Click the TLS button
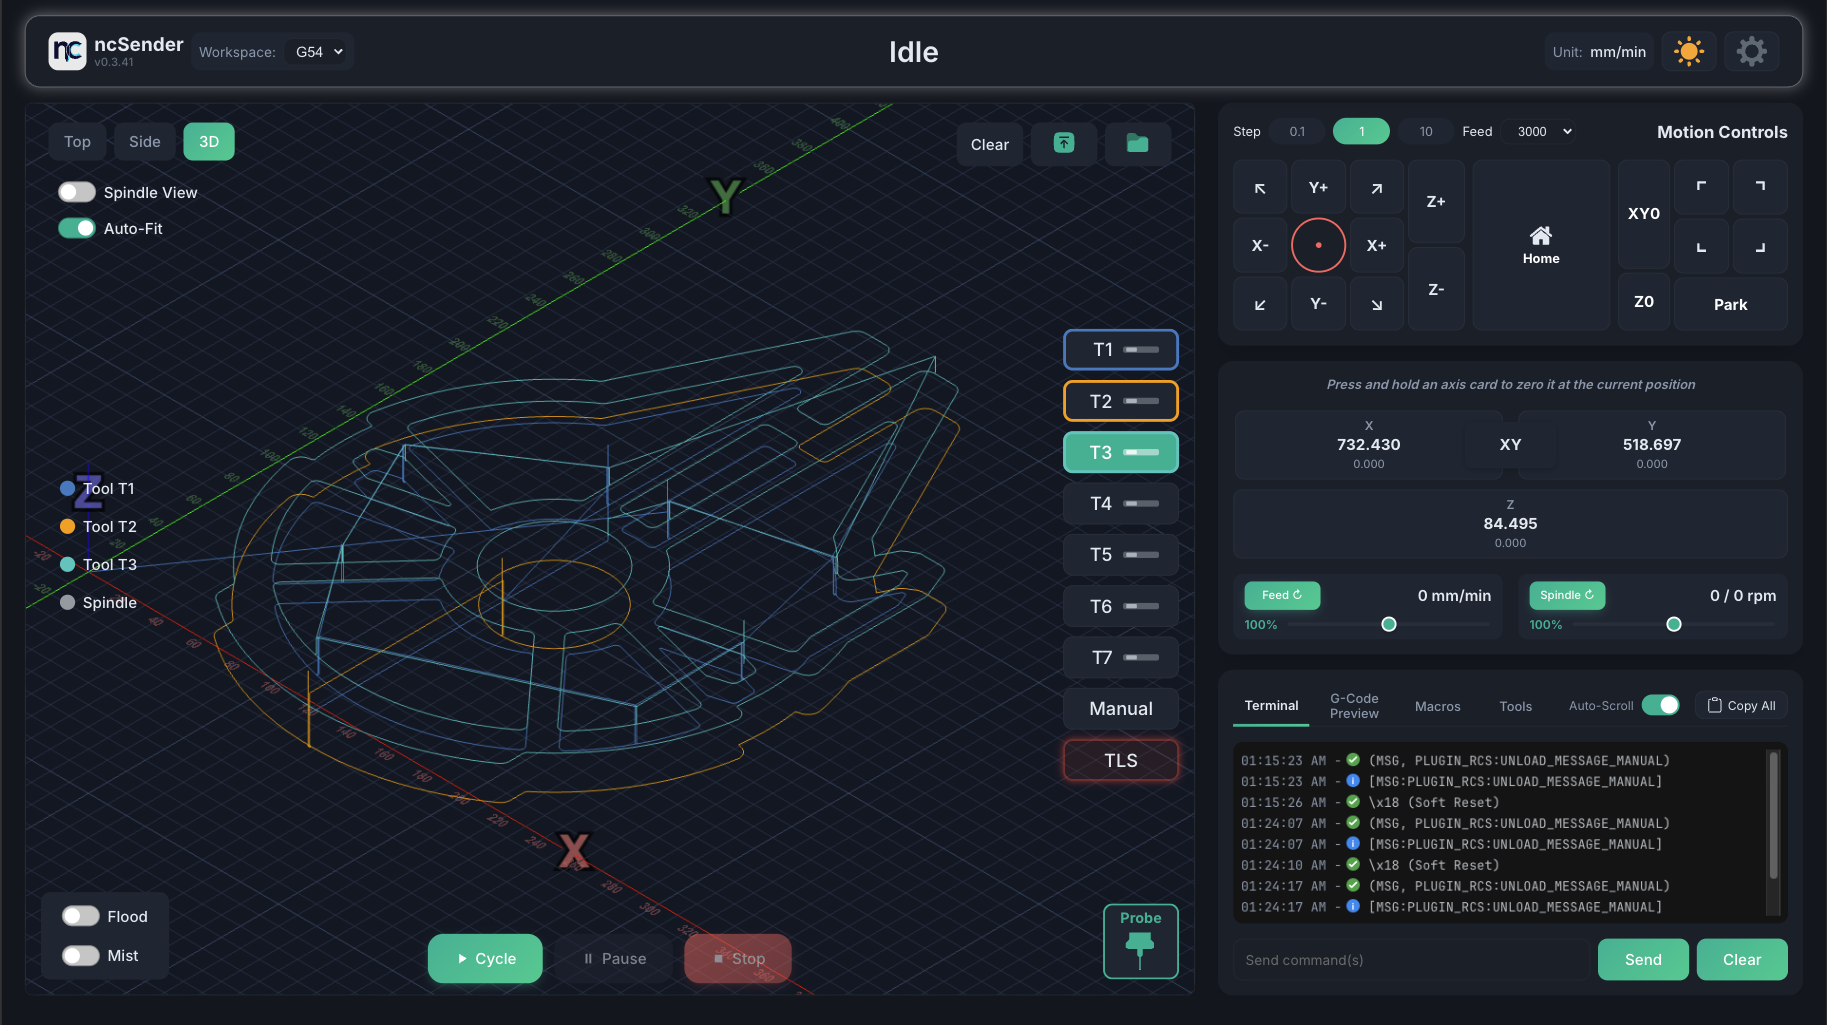The image size is (1827, 1025). (1120, 760)
